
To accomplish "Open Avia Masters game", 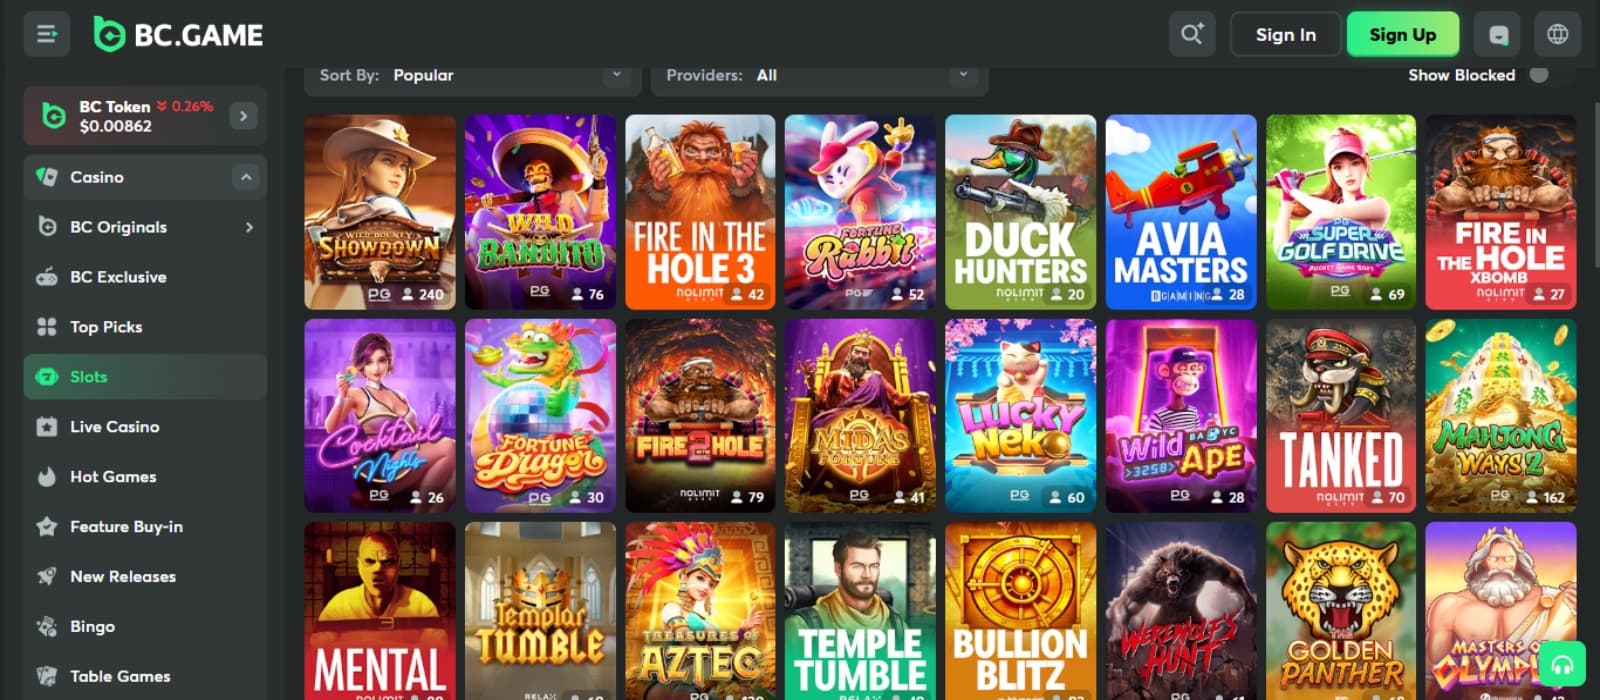I will click(1181, 212).
